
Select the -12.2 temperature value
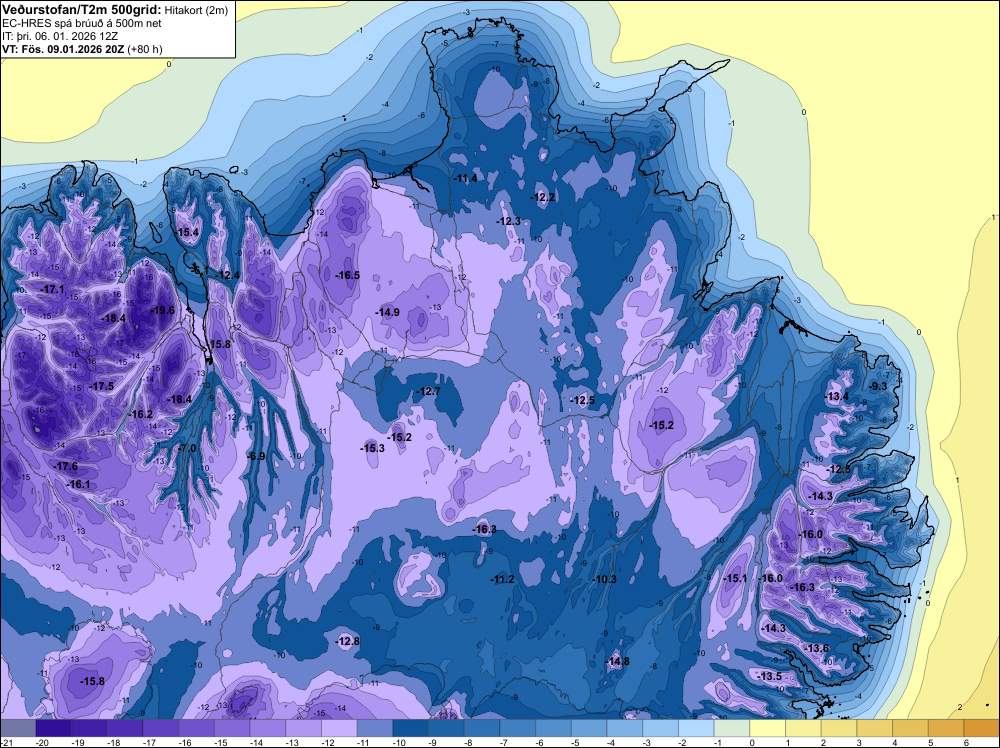(x=543, y=197)
